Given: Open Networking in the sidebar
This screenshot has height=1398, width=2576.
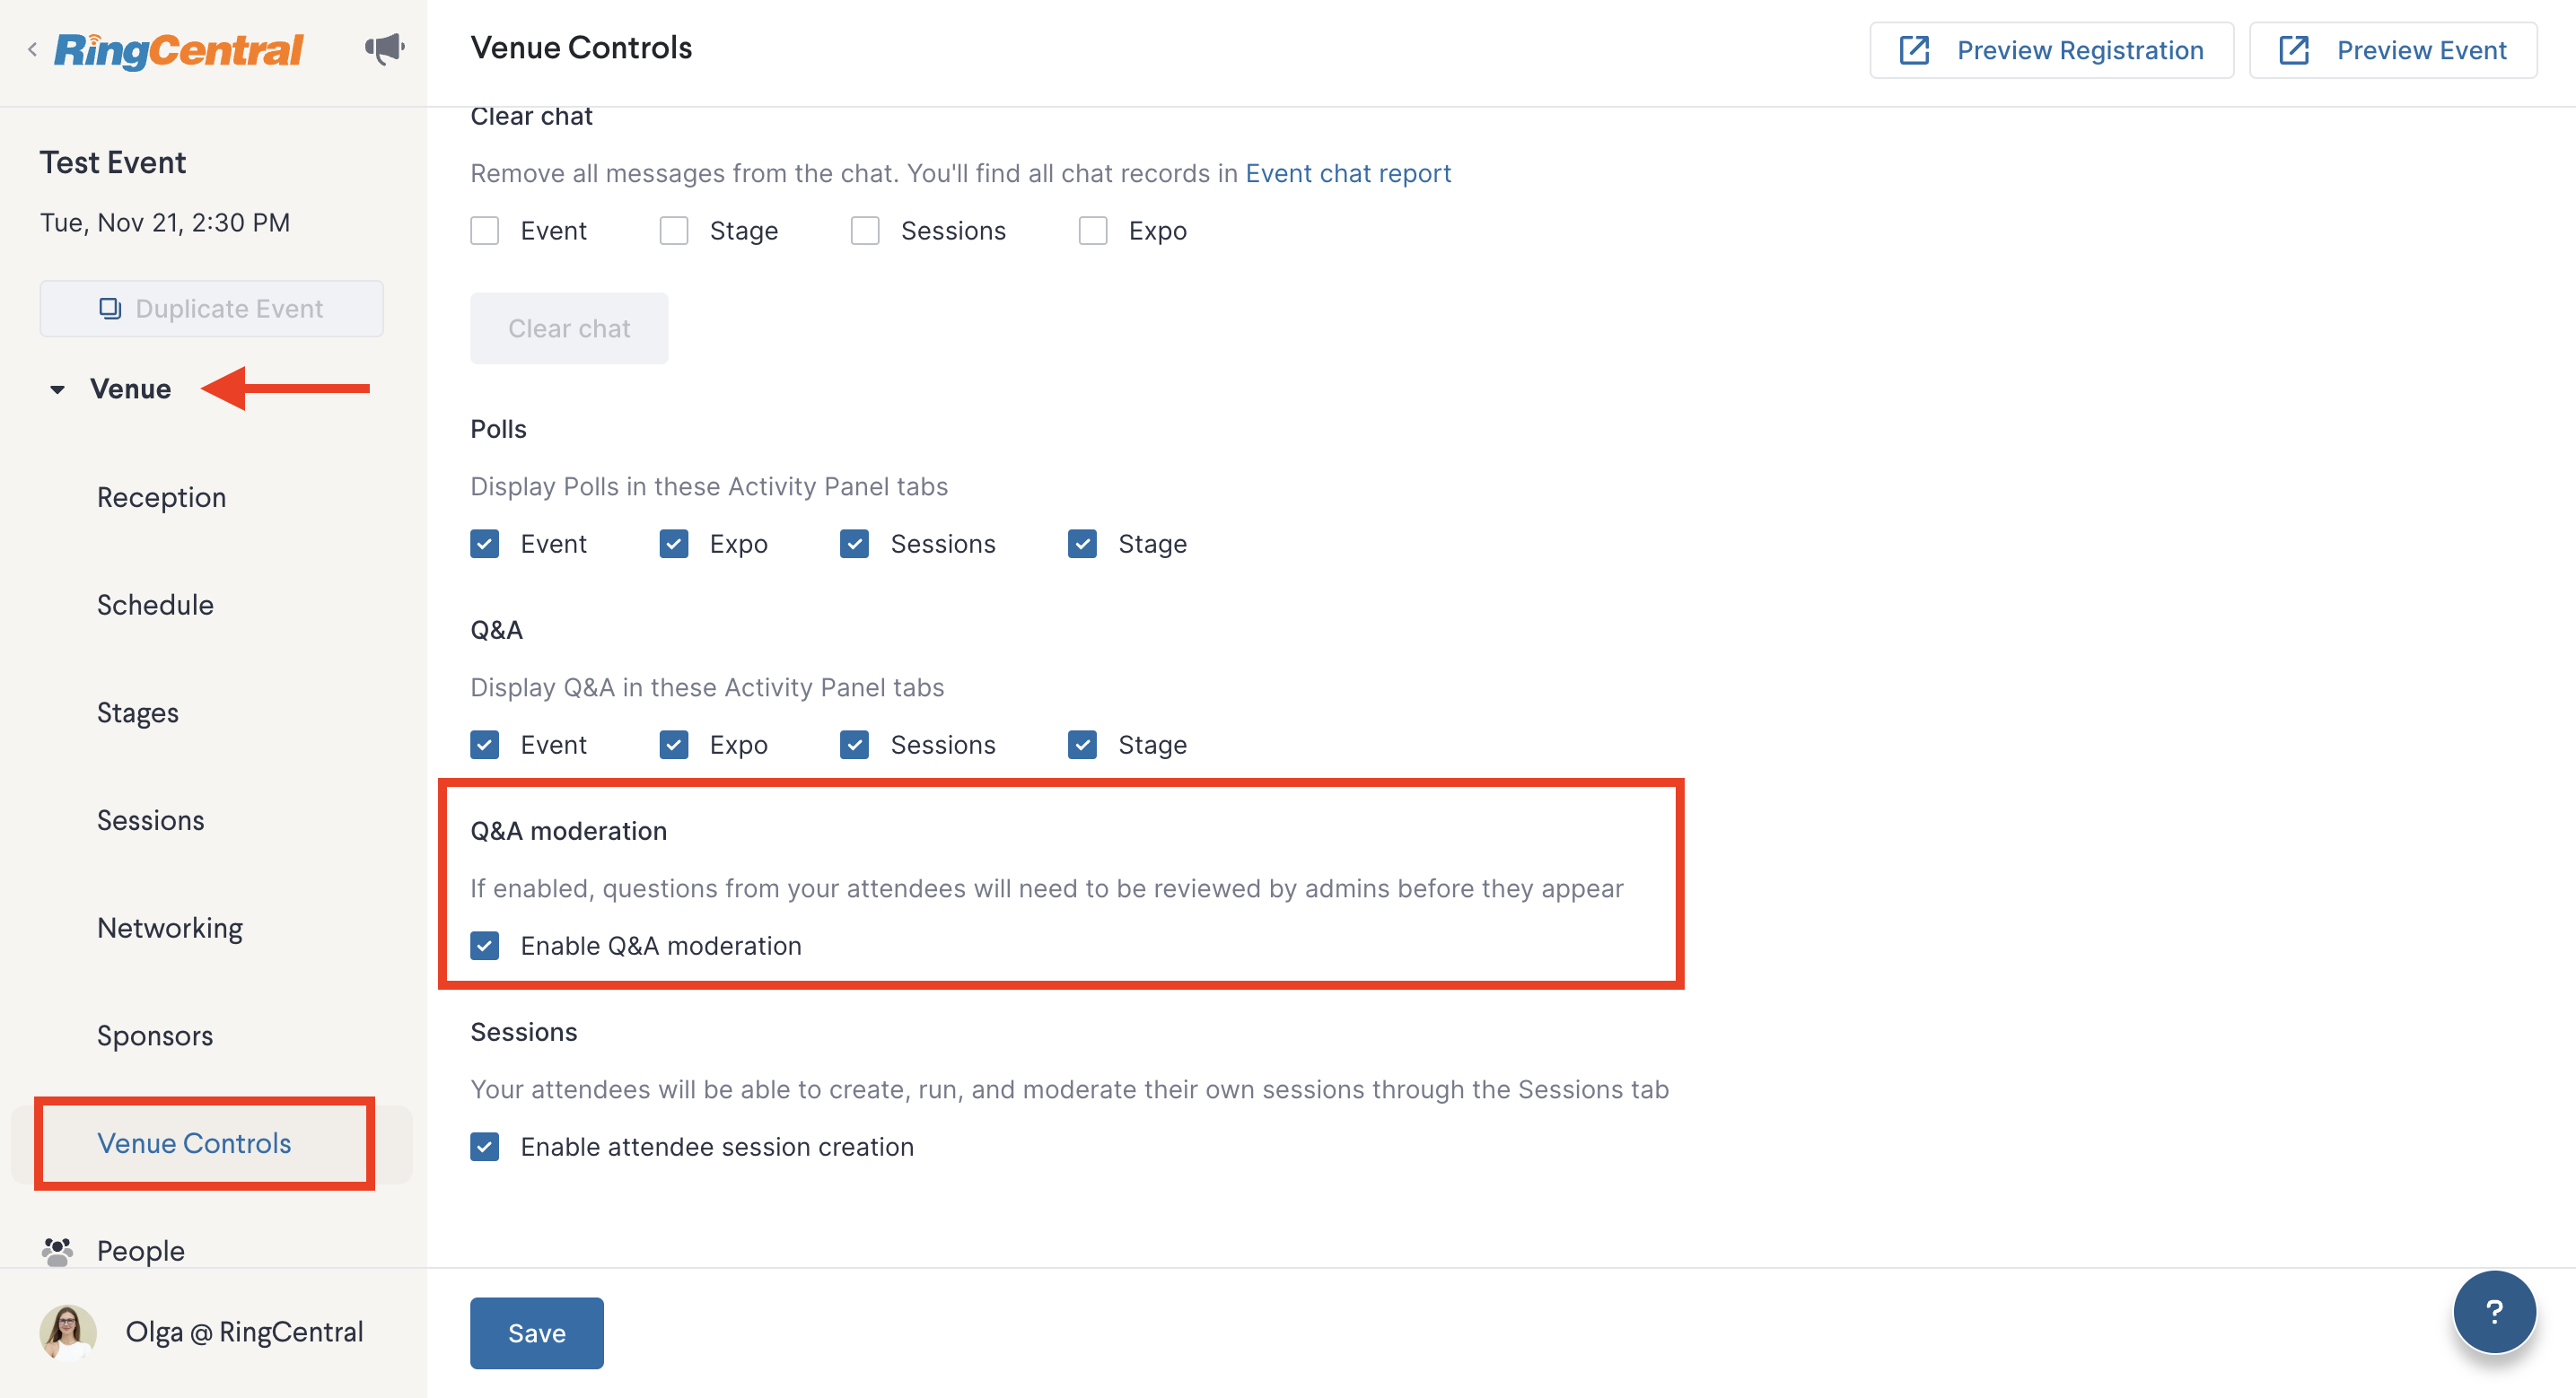Looking at the screenshot, I should 170,928.
